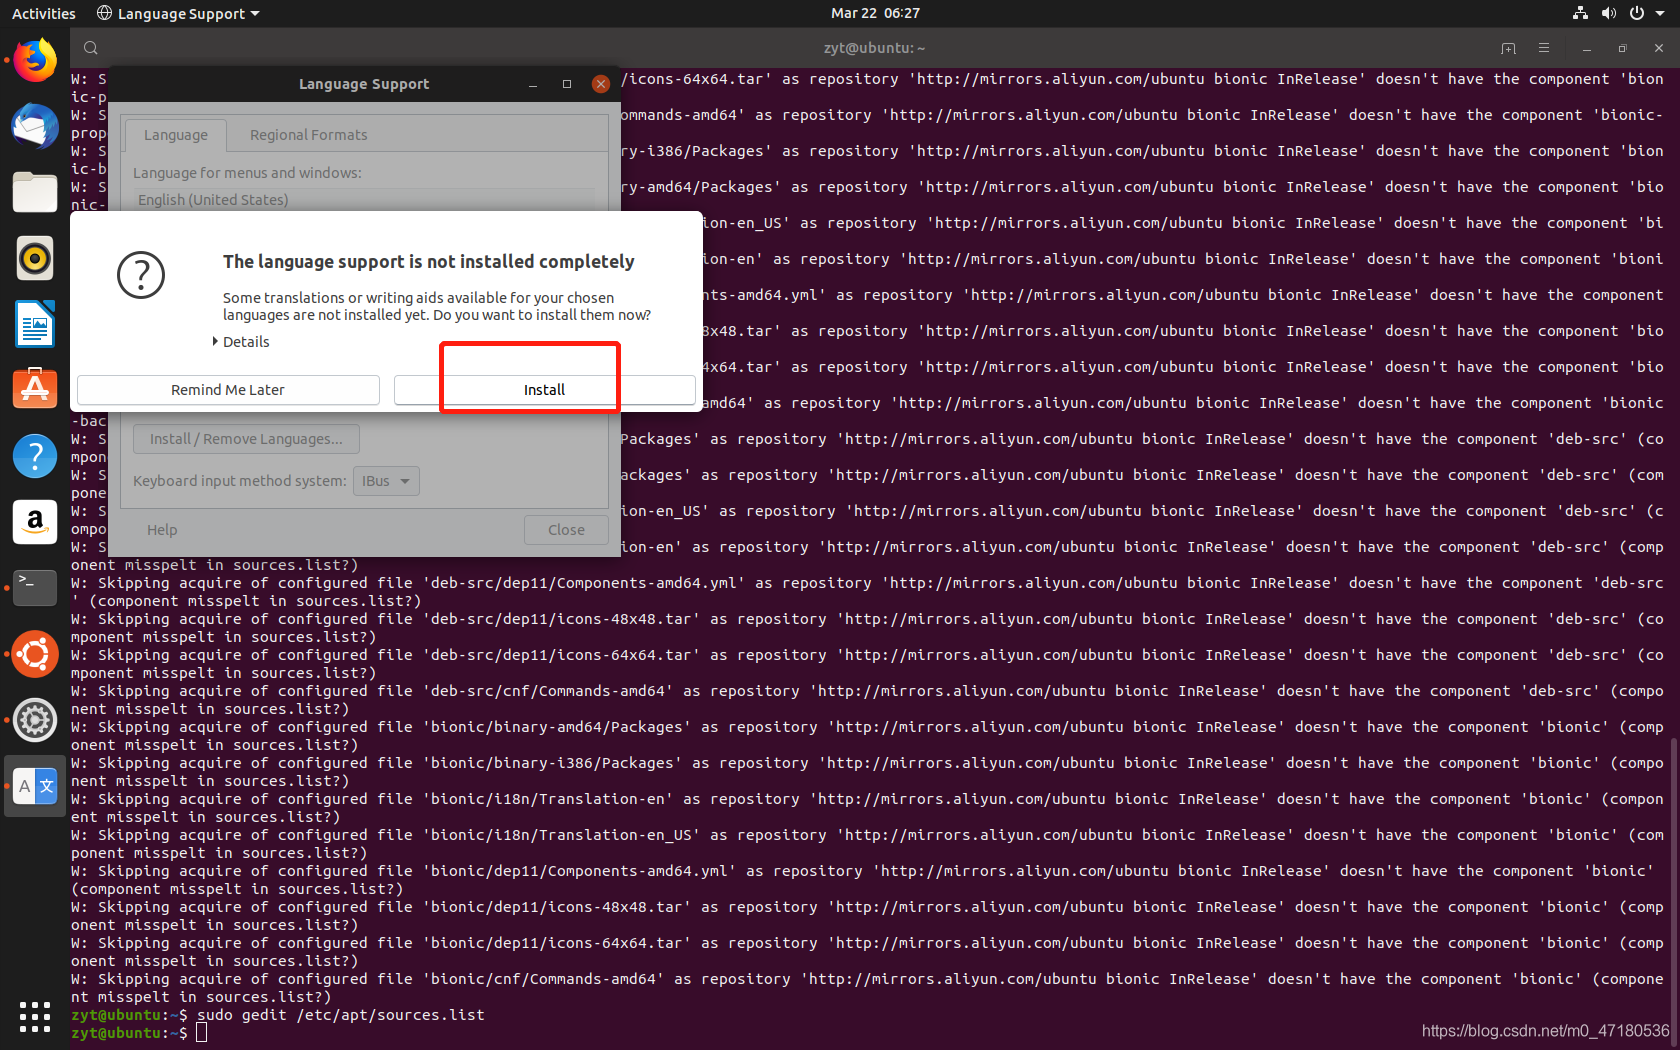Open Ubuntu Software store icon
The image size is (1680, 1050).
(x=35, y=389)
